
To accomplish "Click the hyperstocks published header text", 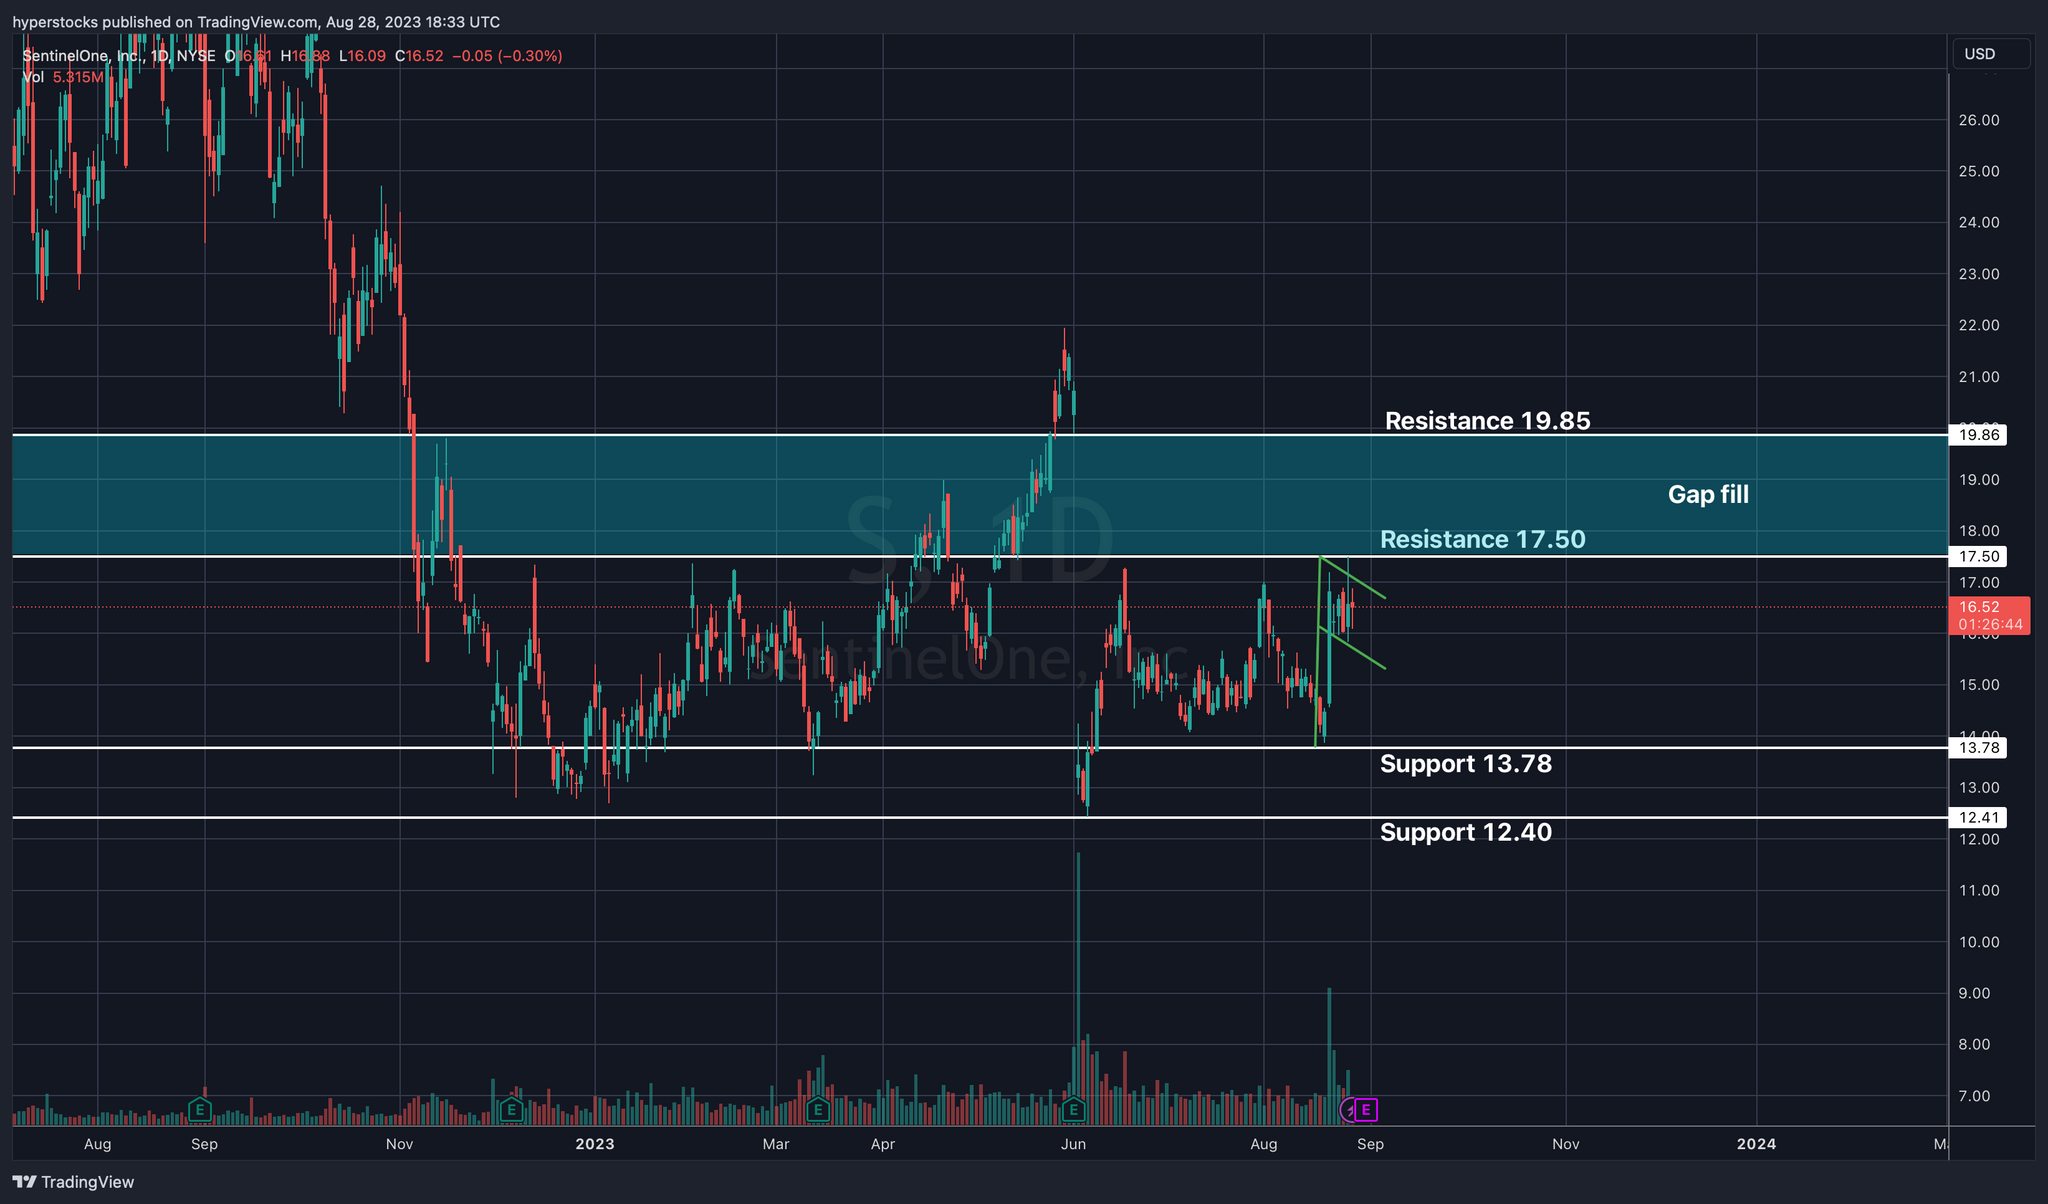I will 256,22.
